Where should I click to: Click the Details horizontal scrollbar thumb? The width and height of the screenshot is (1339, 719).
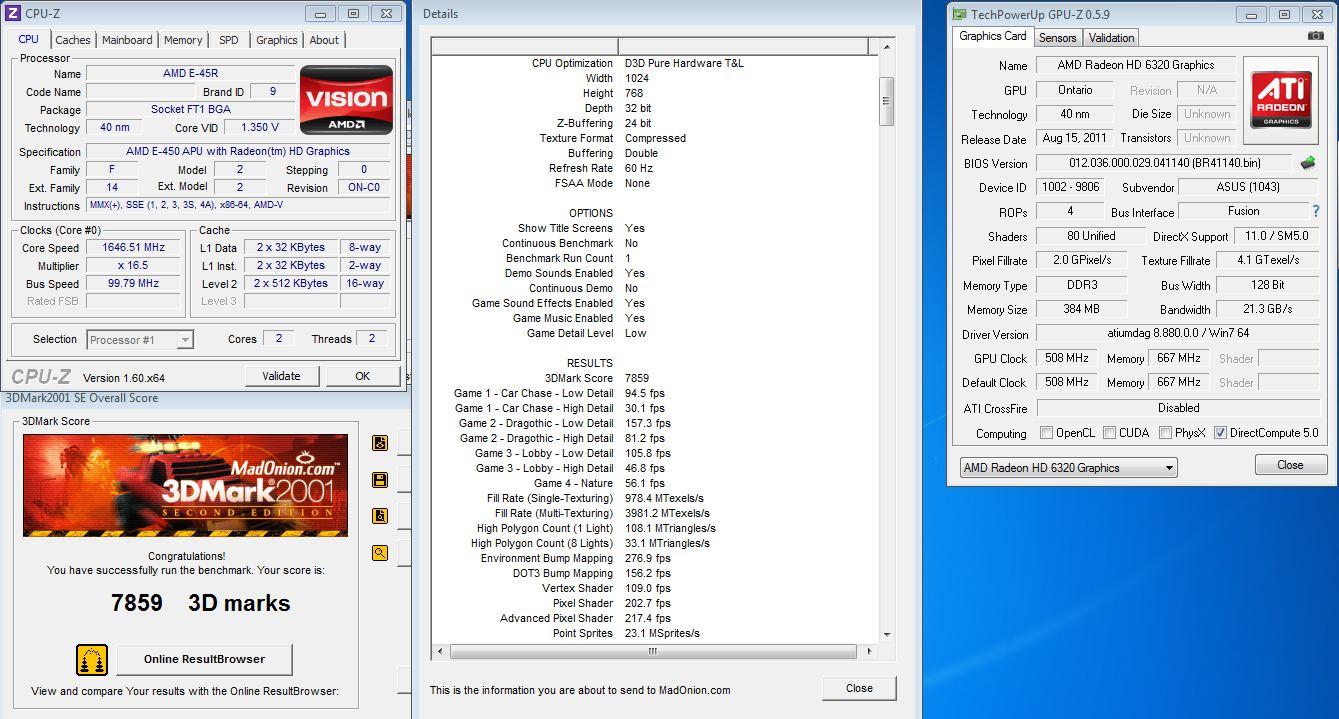pos(653,651)
